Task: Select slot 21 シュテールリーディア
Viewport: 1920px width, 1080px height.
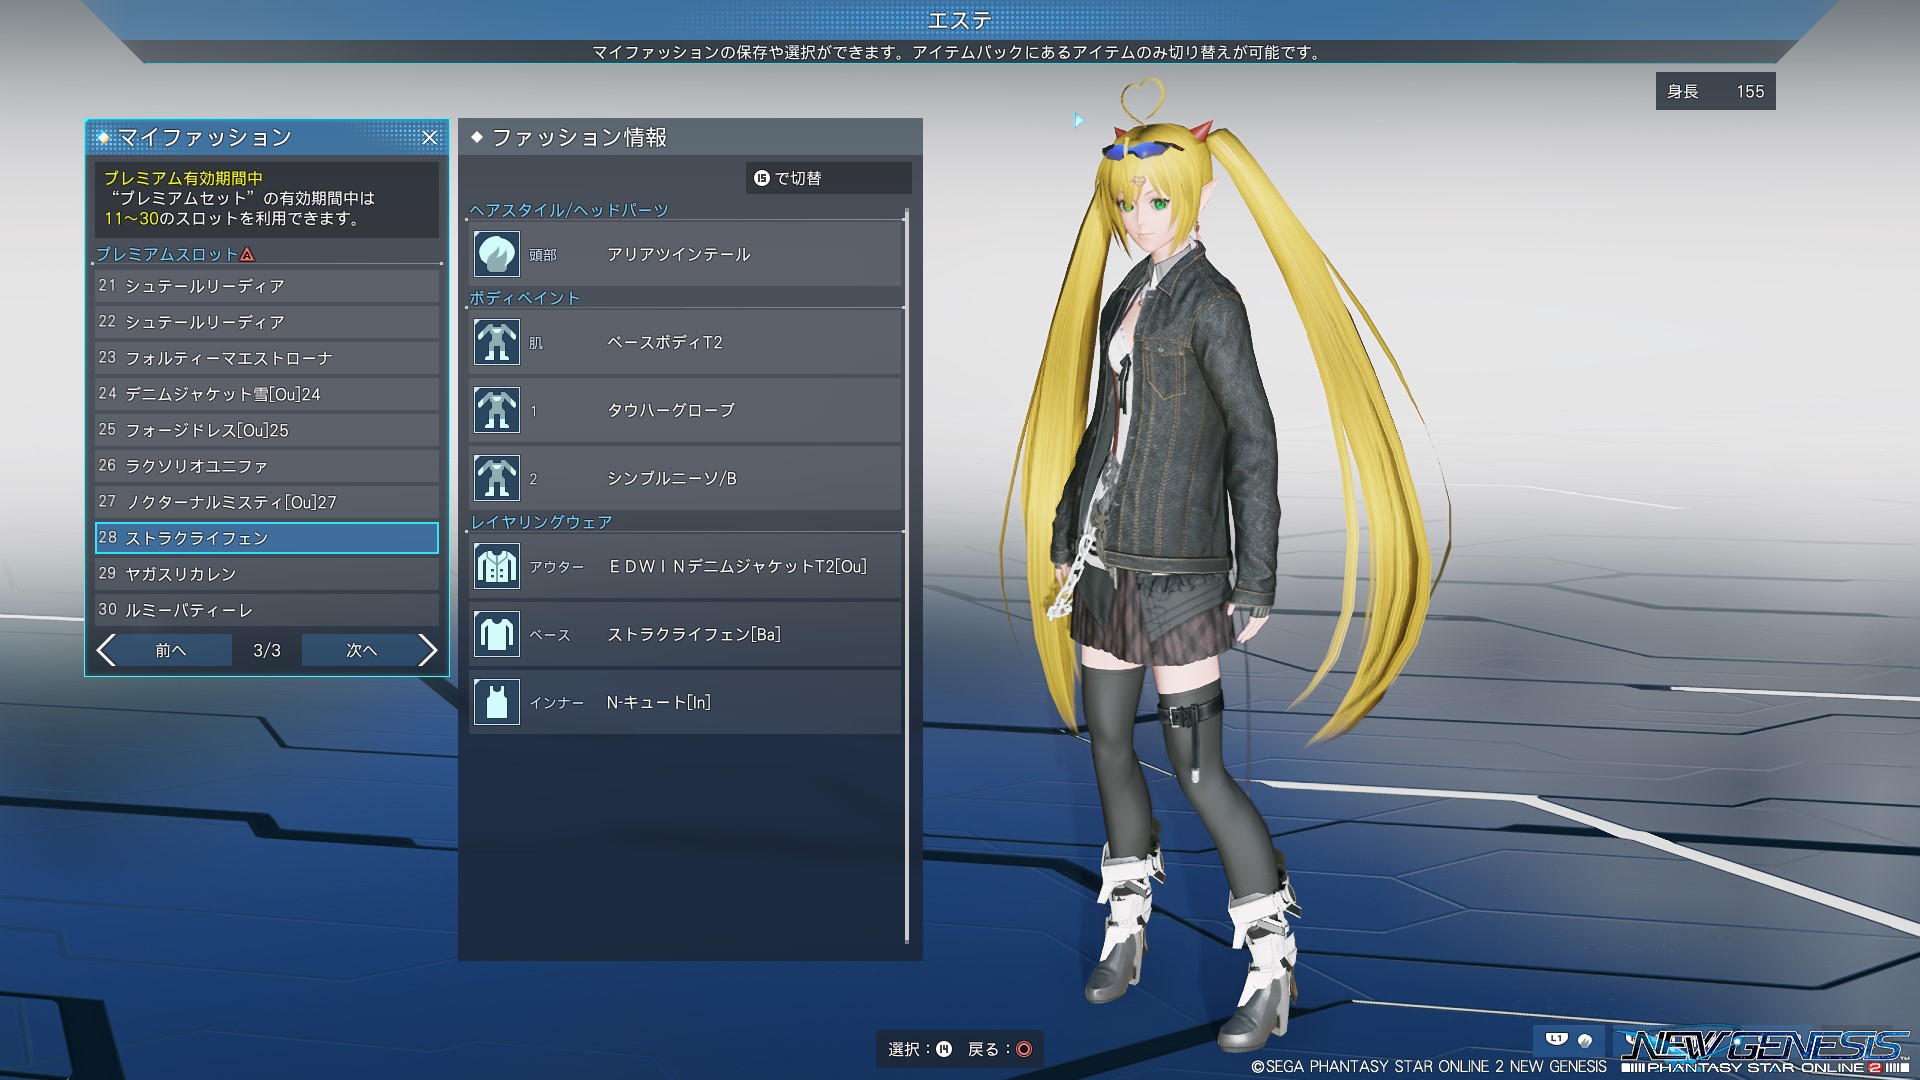Action: (x=267, y=286)
